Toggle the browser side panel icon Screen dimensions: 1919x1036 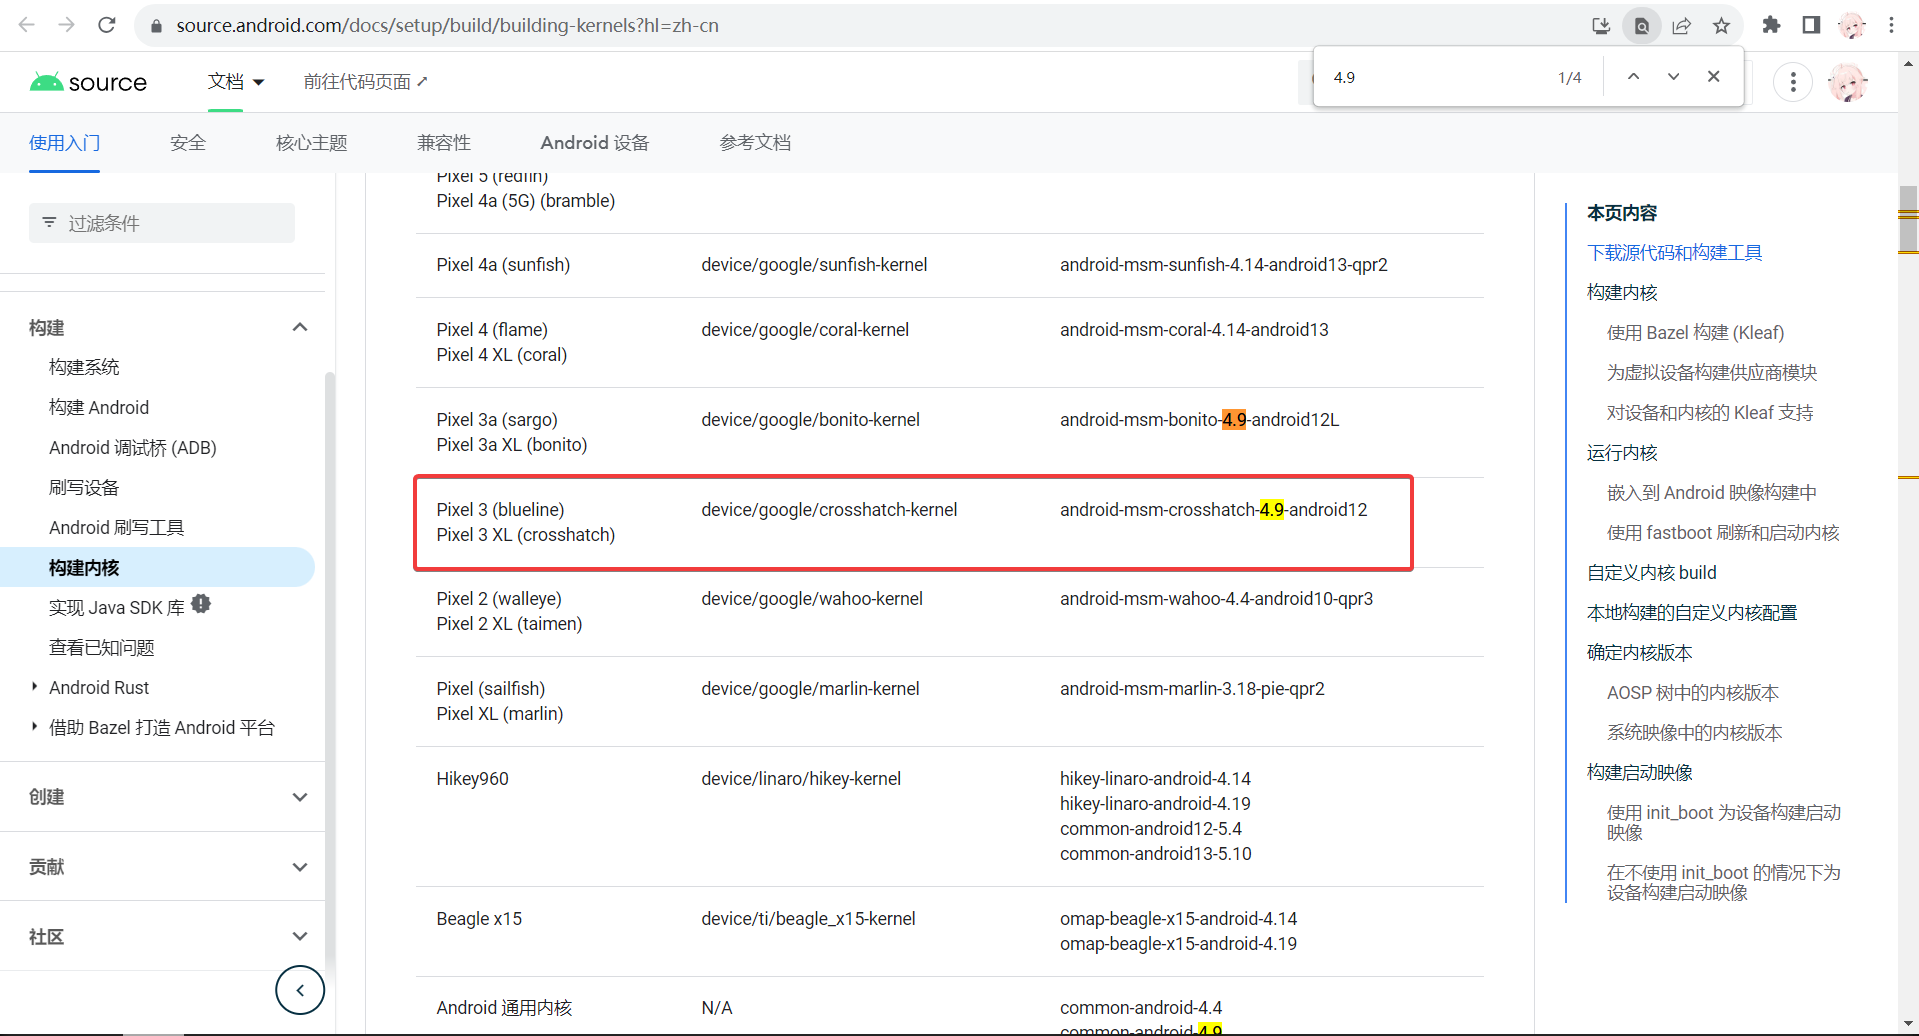[1811, 25]
